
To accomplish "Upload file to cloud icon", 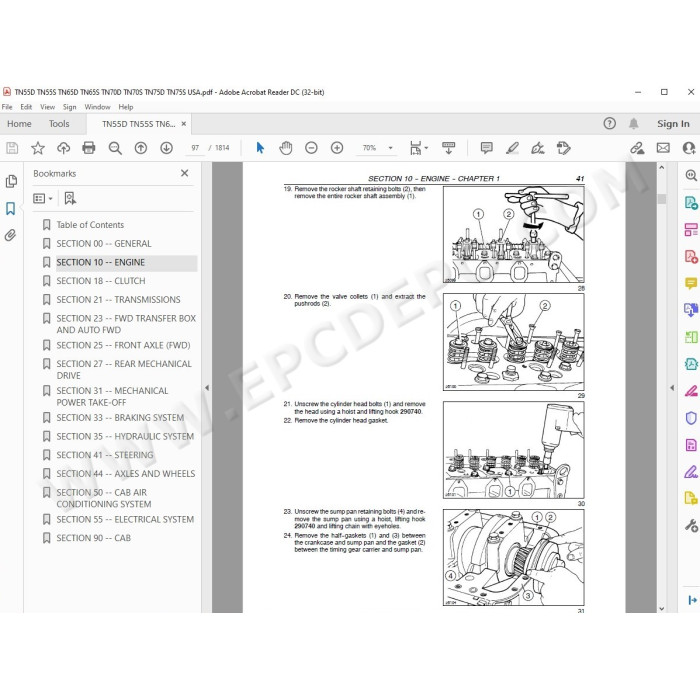I will click(63, 148).
